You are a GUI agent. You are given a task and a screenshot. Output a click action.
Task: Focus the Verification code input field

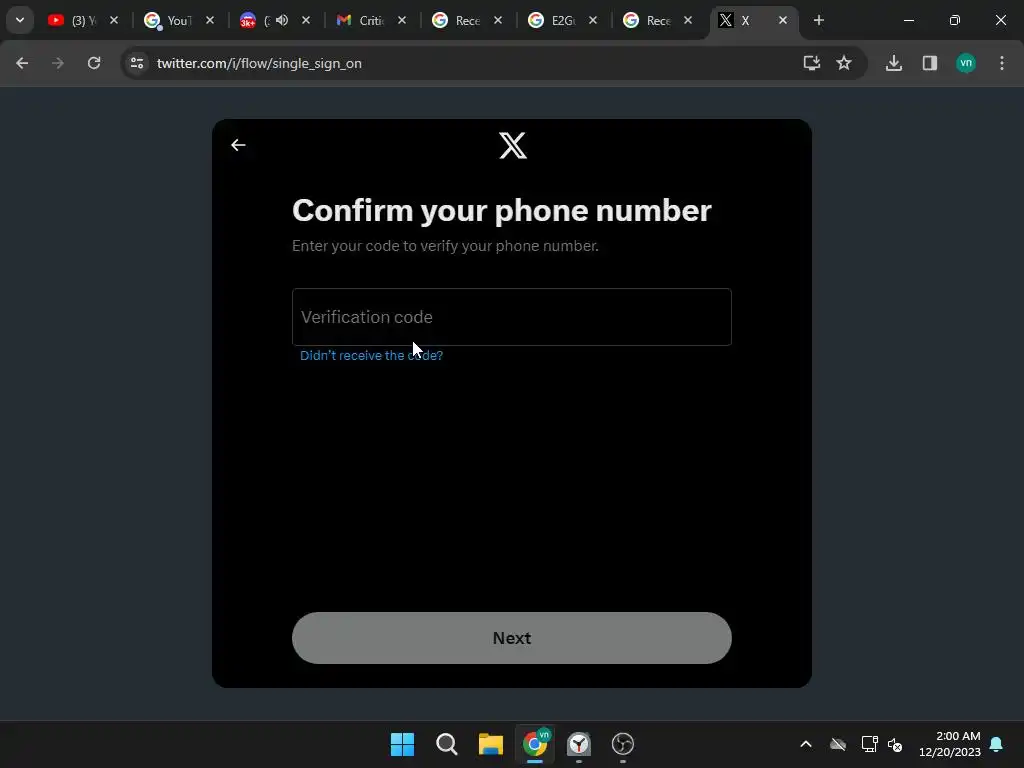pos(511,317)
